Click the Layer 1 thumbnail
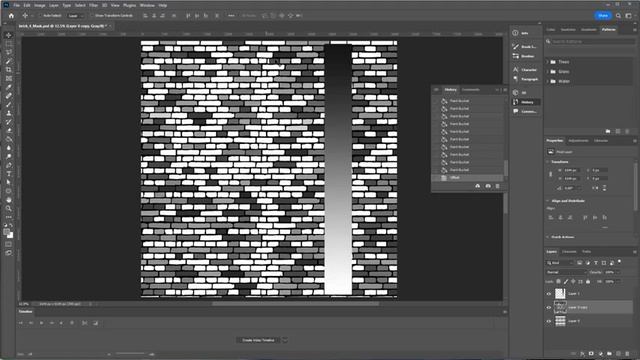 (x=560, y=293)
